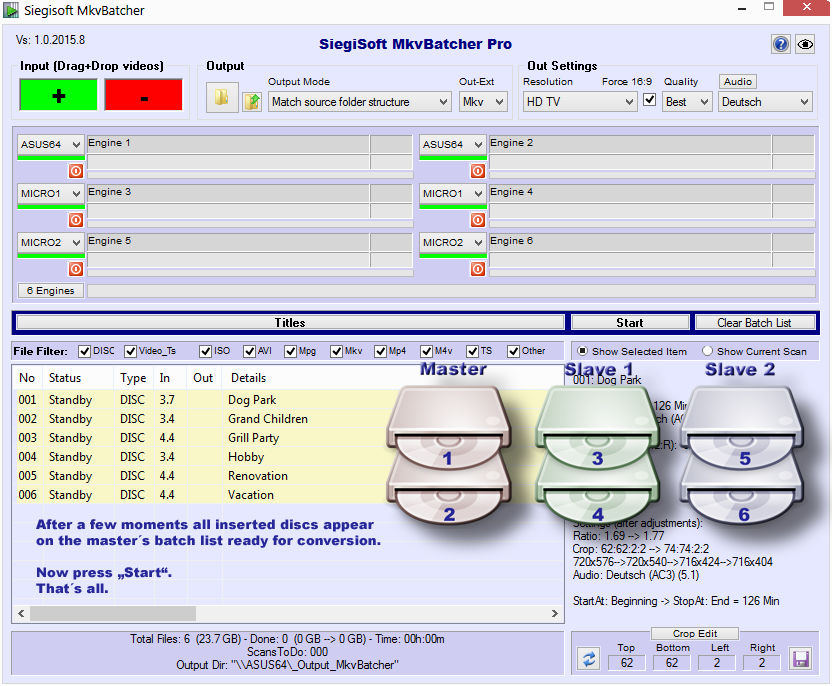Click the batch list scroll right arrow
832x686 pixels.
(554, 613)
